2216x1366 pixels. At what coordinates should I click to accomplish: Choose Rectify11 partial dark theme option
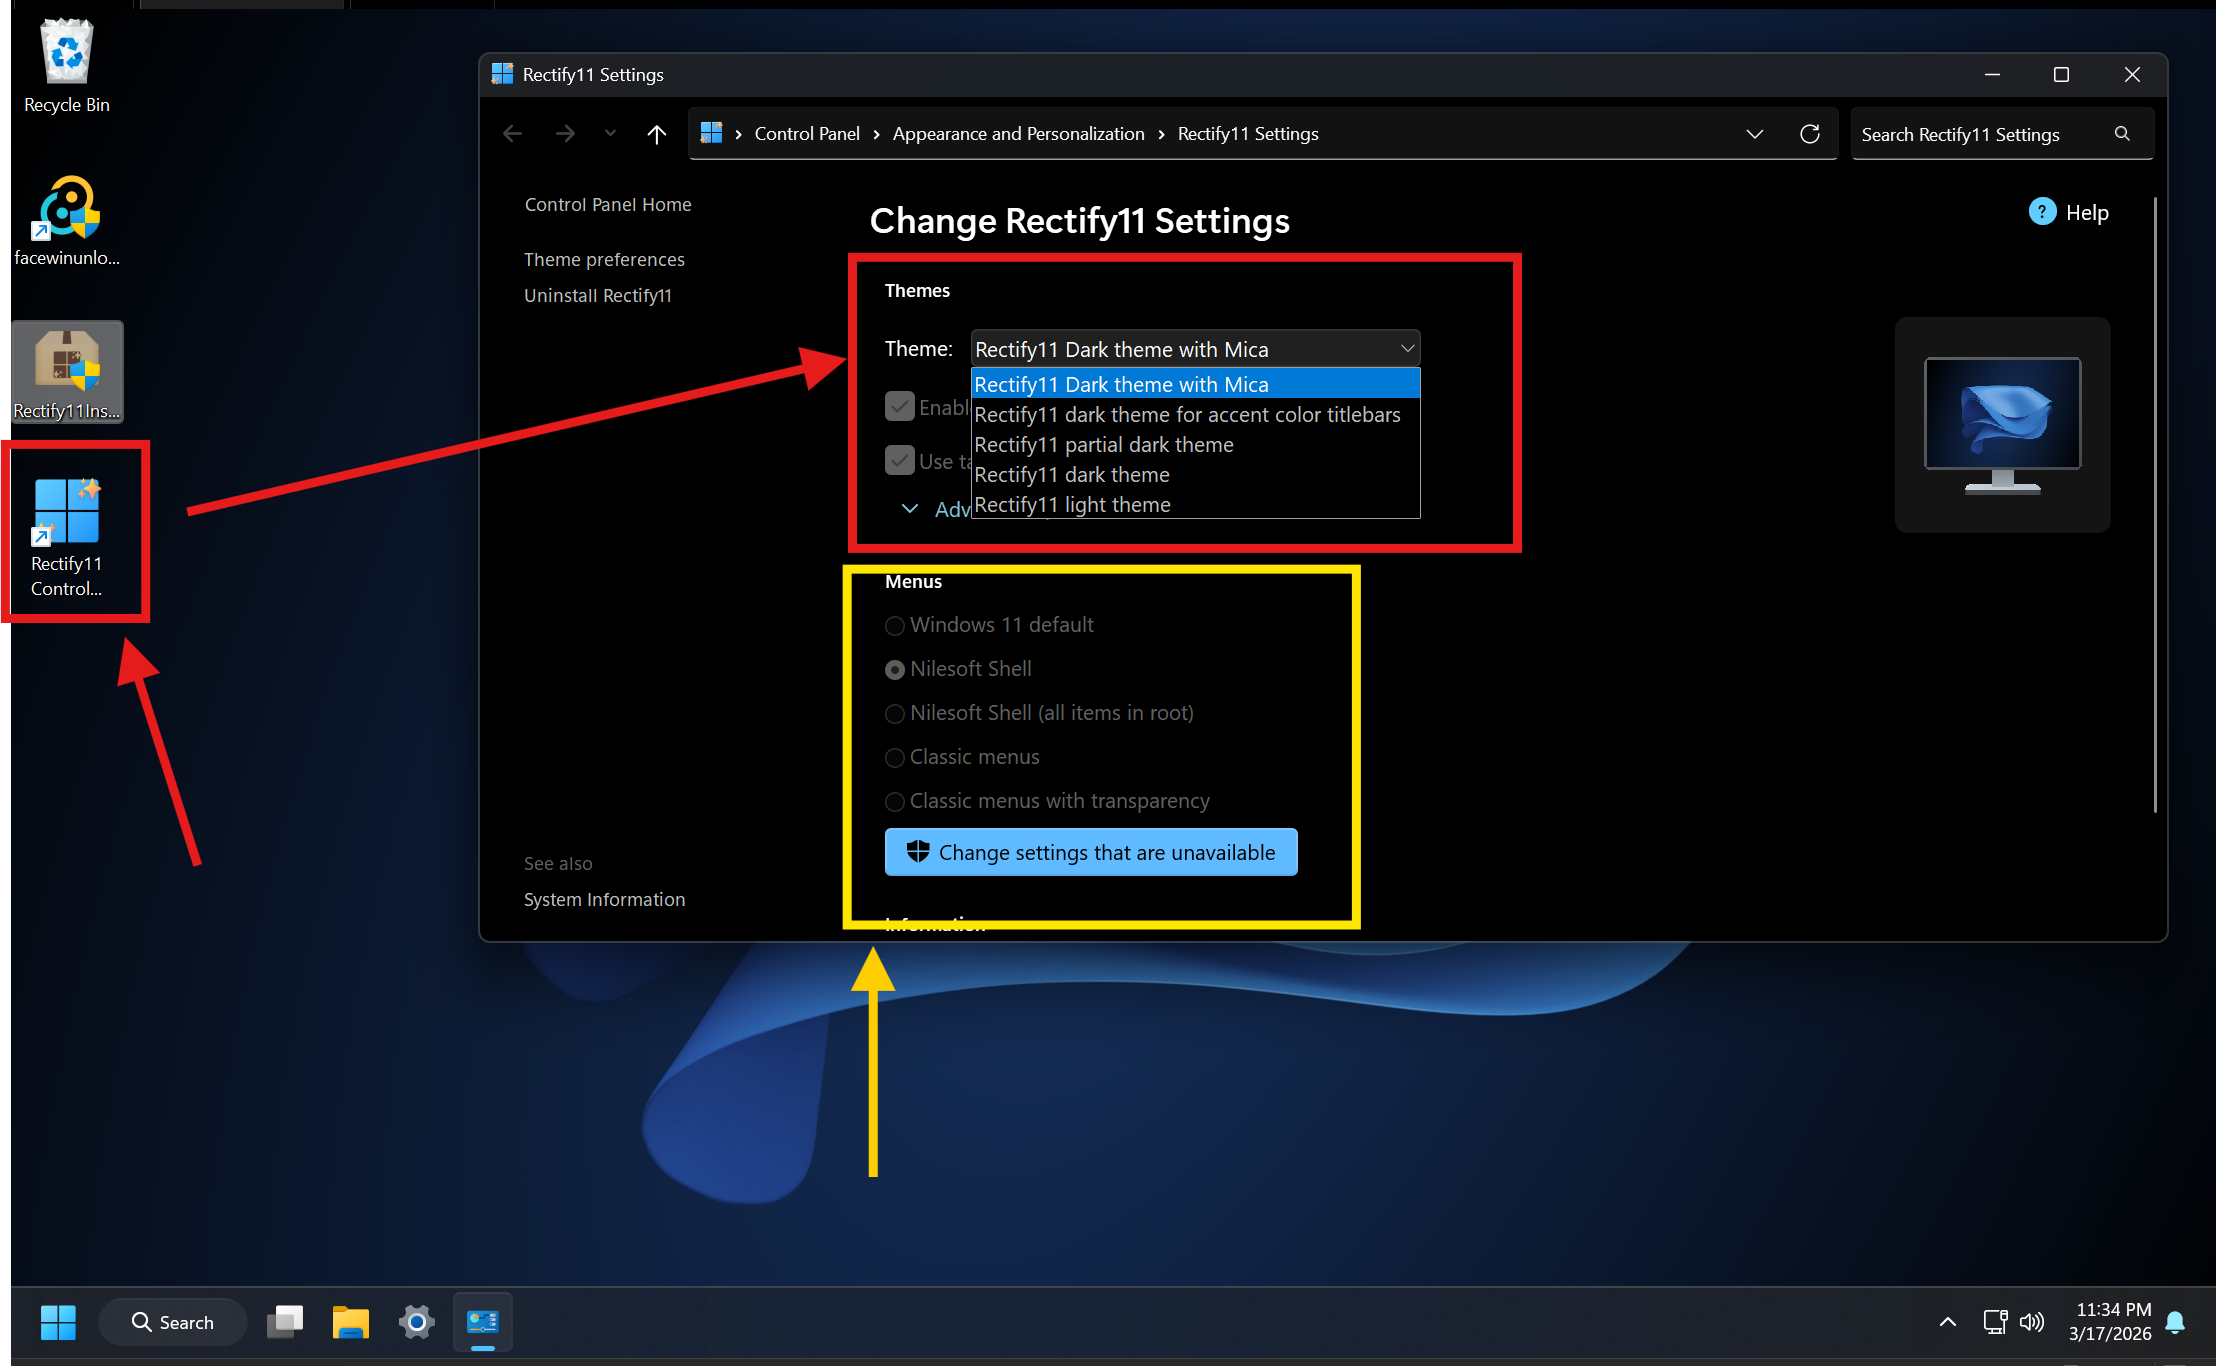[1195, 445]
